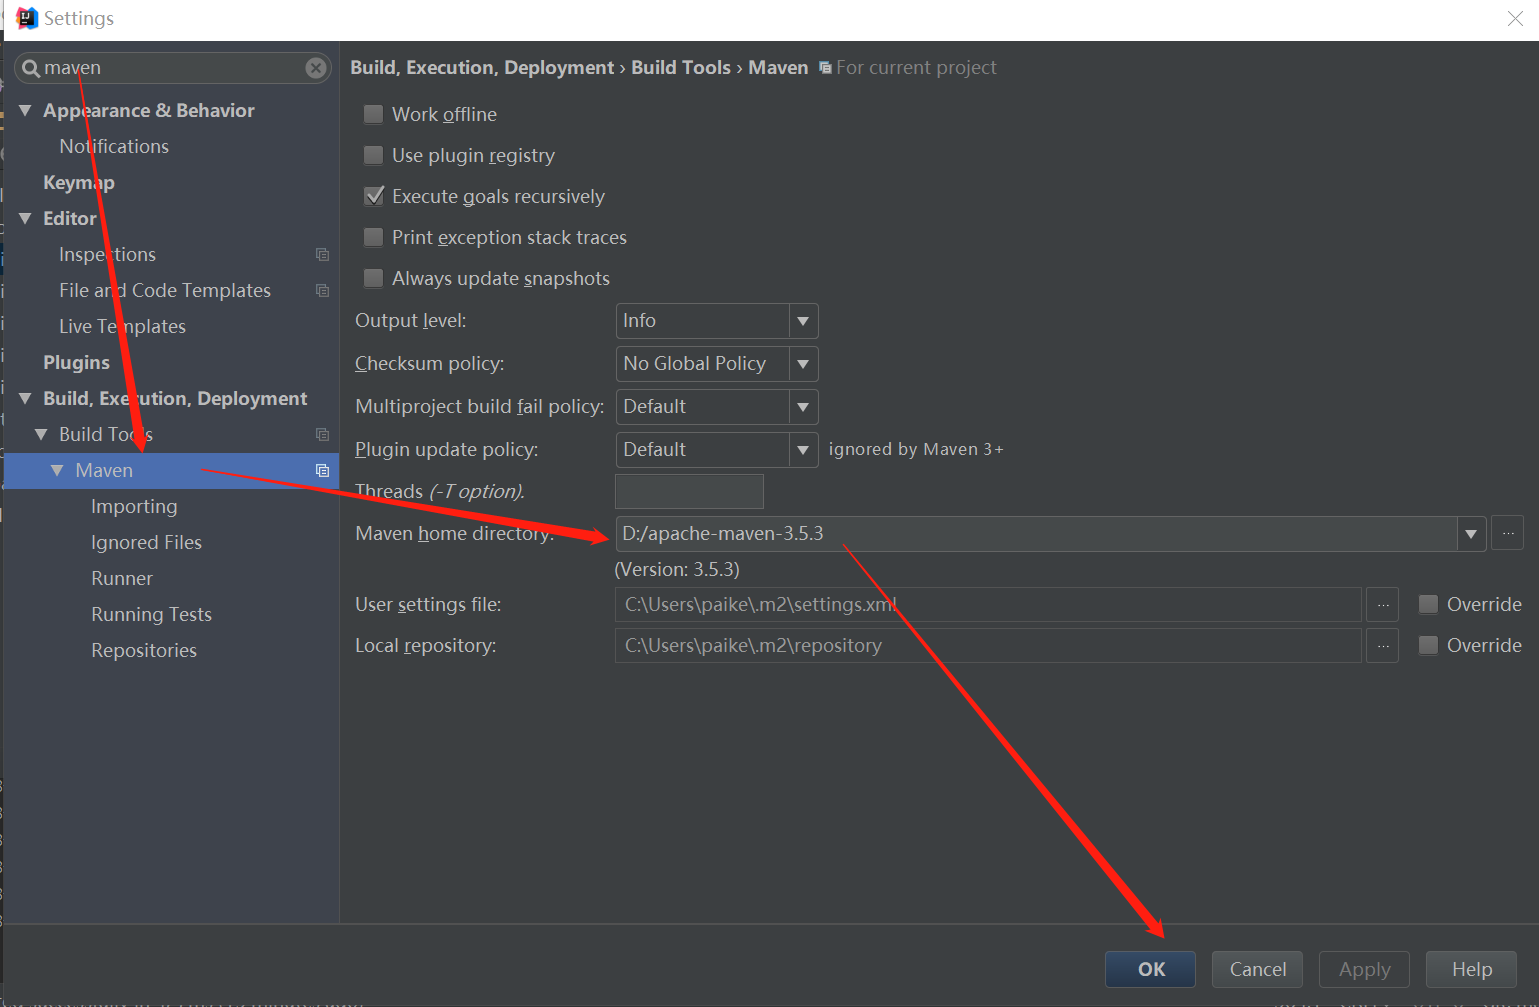Viewport: 1539px width, 1007px height.
Task: Toggle Override for Local repository
Action: pyautogui.click(x=1428, y=645)
